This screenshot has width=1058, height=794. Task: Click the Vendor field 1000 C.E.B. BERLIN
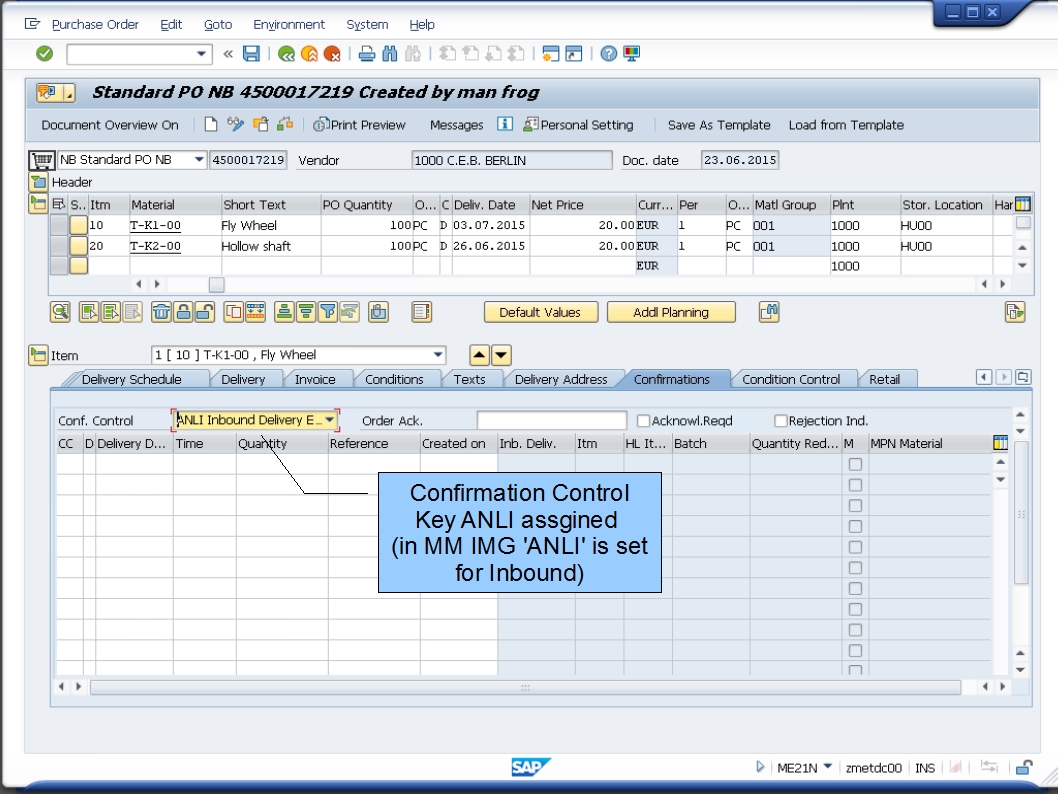(512, 161)
